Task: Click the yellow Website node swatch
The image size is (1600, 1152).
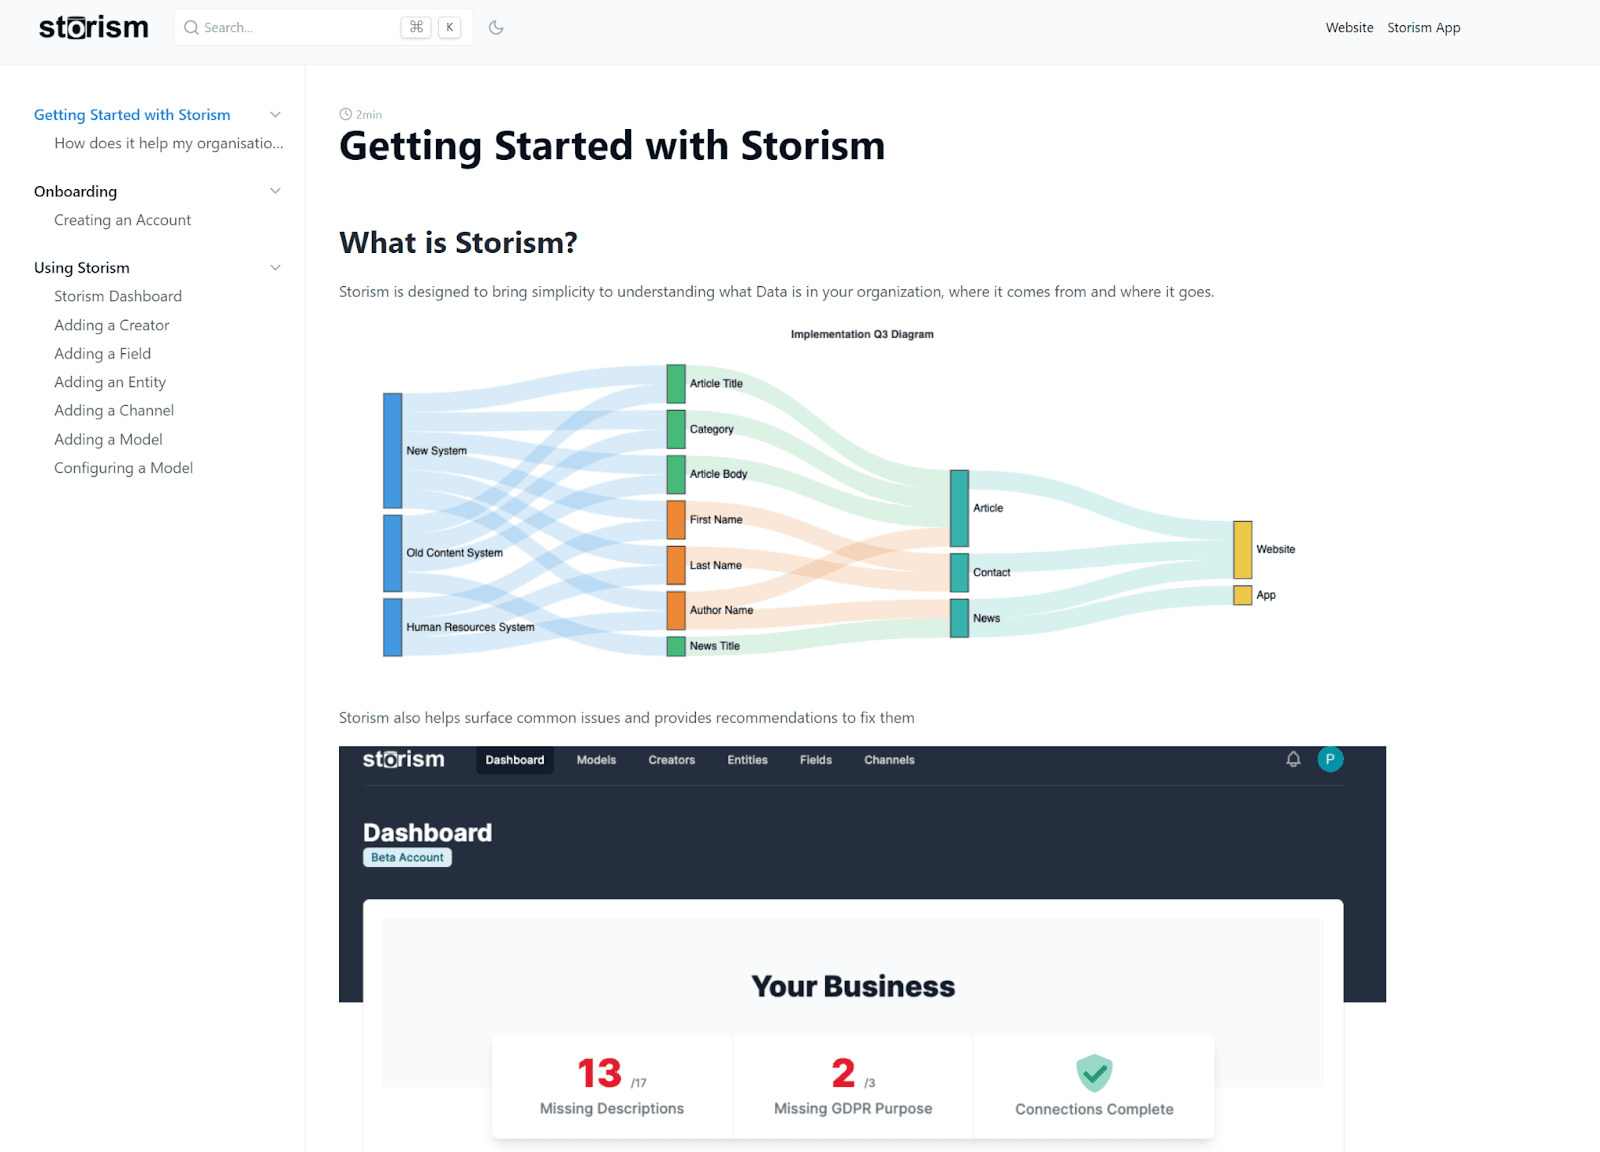Action: pyautogui.click(x=1242, y=549)
